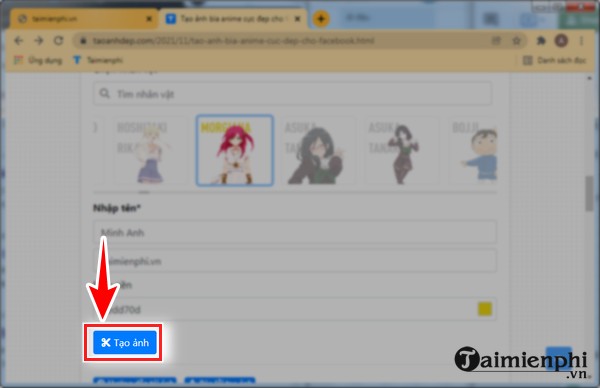Open the yellow color swatch picker
This screenshot has height=388, width=600.
coord(485,309)
